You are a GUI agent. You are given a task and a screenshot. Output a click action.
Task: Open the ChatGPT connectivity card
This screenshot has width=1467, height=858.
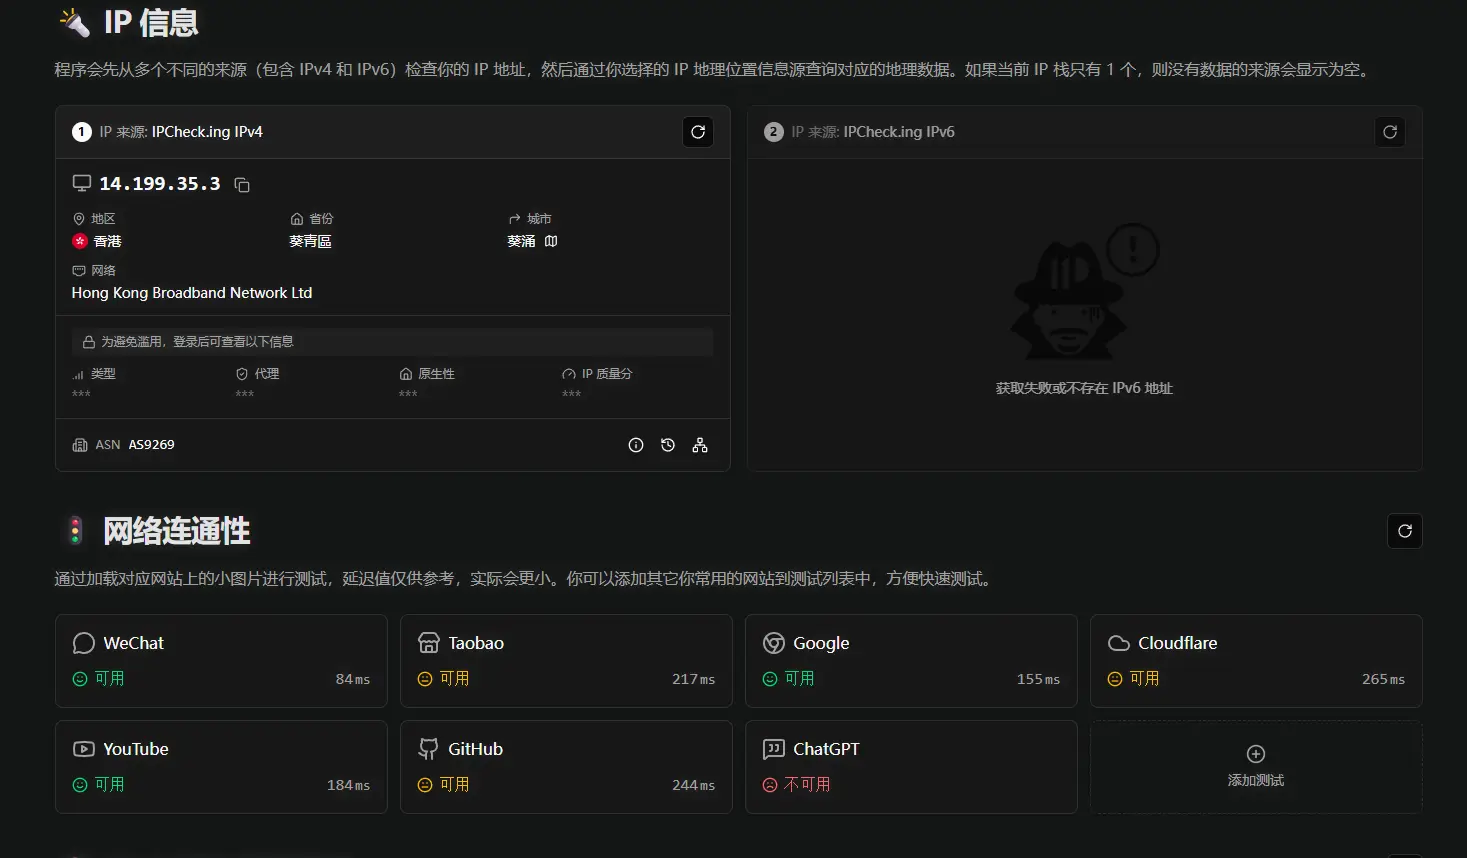tap(911, 767)
